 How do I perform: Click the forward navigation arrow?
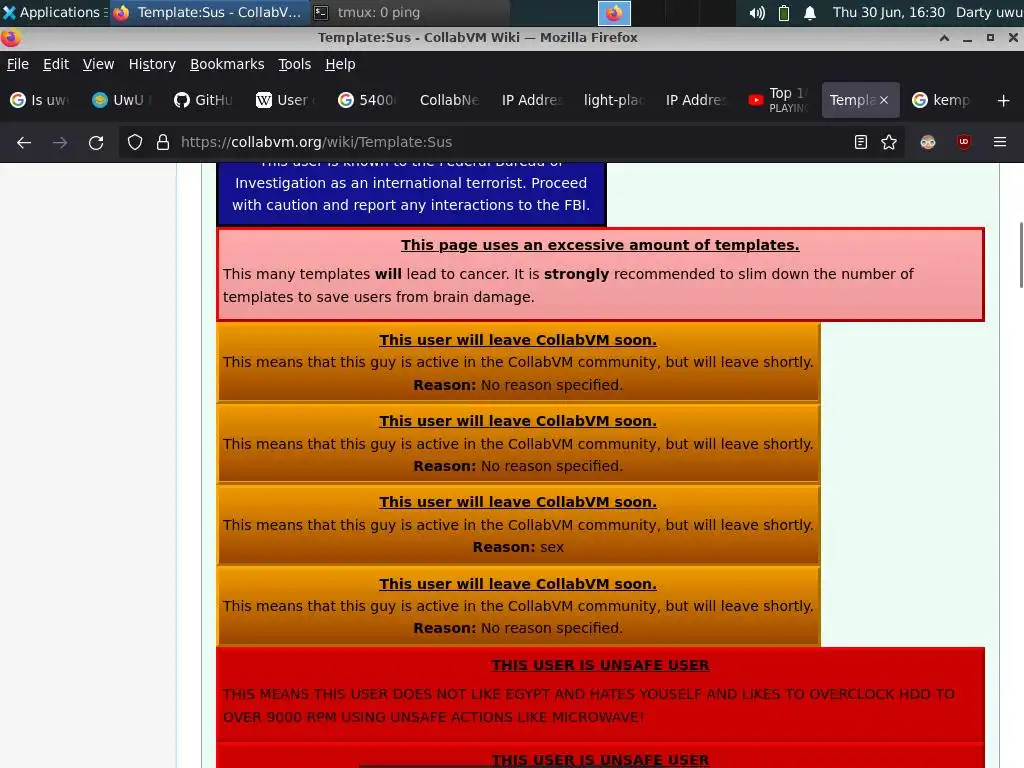60,142
